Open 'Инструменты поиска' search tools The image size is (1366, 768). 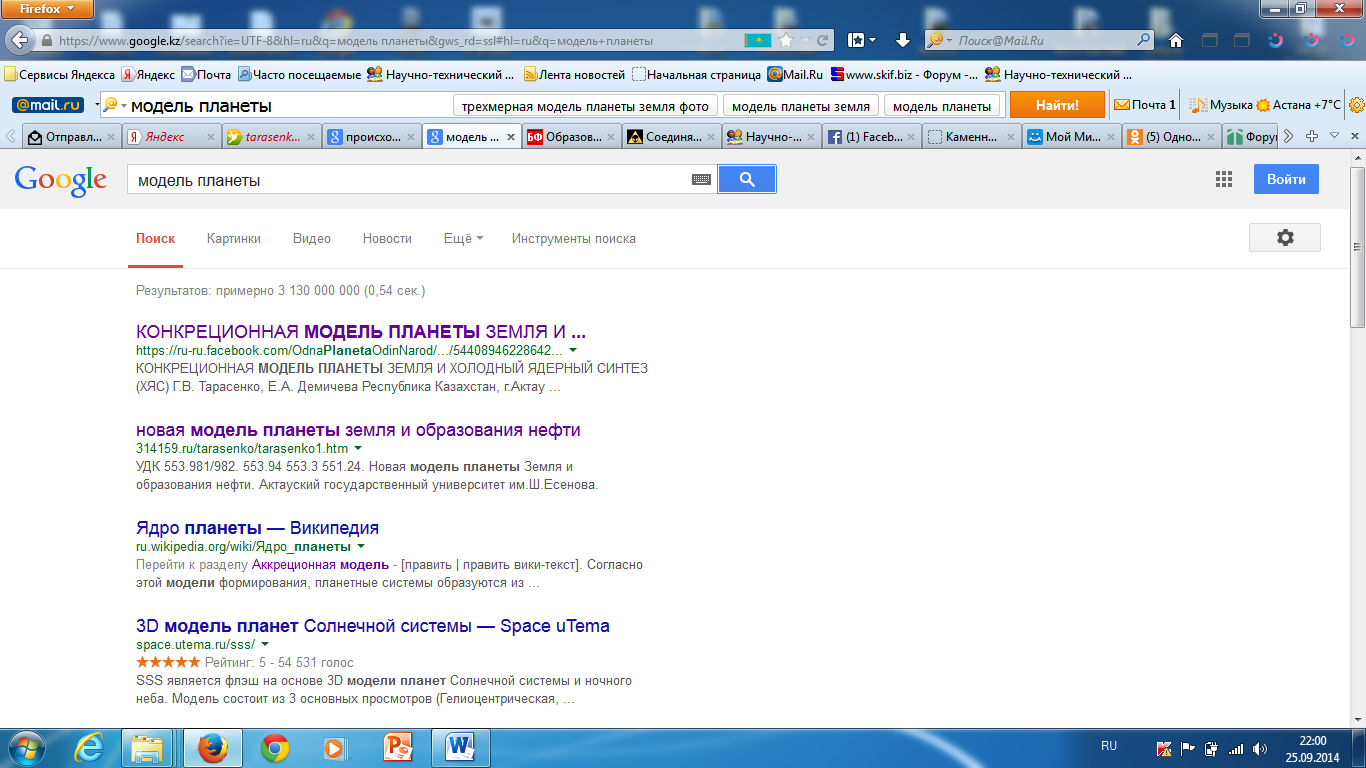pyautogui.click(x=574, y=239)
